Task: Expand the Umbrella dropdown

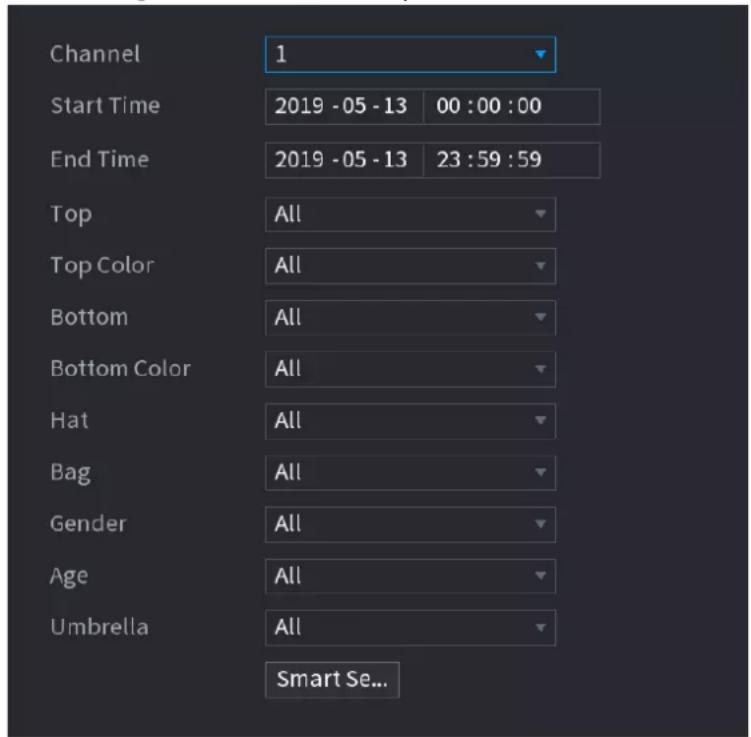Action: [x=410, y=628]
